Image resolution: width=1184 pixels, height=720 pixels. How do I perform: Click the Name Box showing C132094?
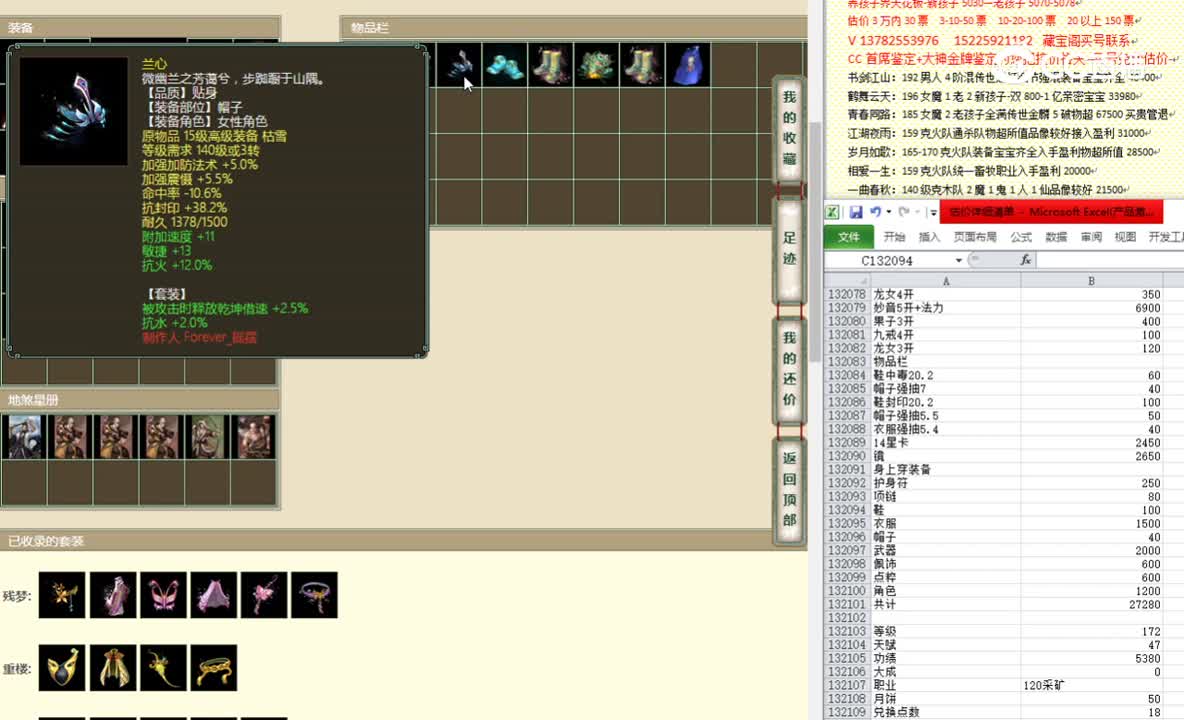887,260
